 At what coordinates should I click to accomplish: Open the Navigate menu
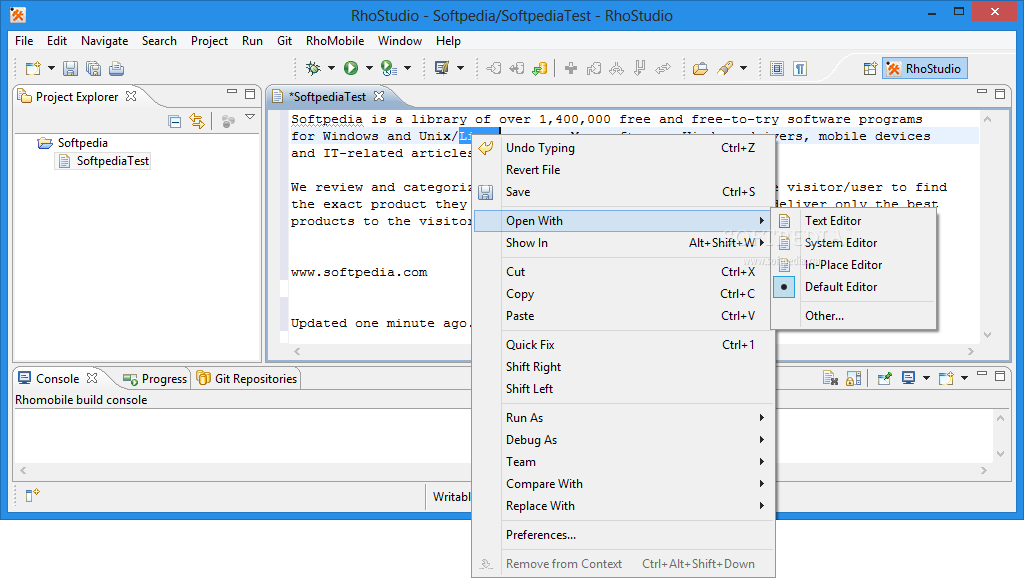[x=104, y=40]
